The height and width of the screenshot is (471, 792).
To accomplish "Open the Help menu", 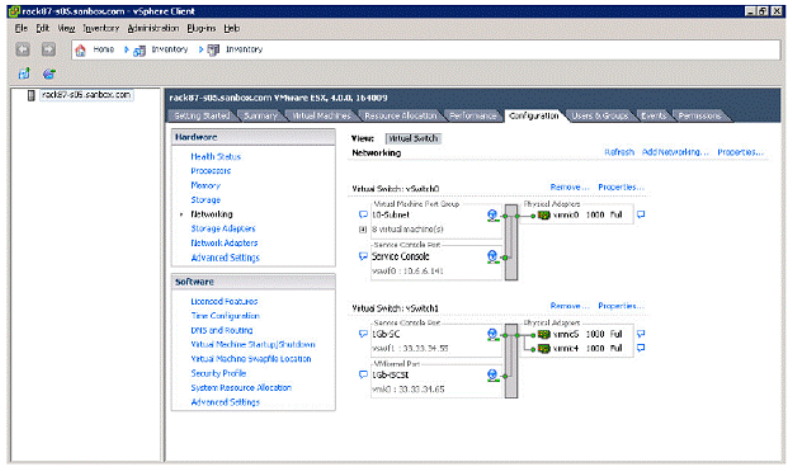I will point(232,28).
